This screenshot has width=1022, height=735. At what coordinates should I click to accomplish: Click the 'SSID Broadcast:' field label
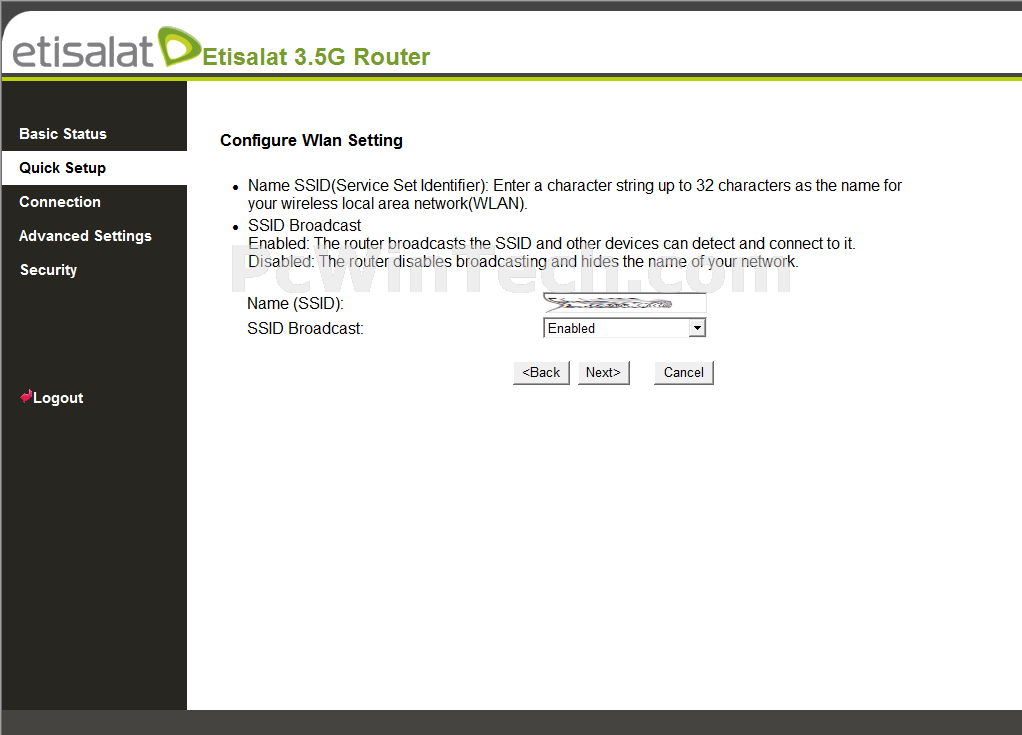[305, 328]
